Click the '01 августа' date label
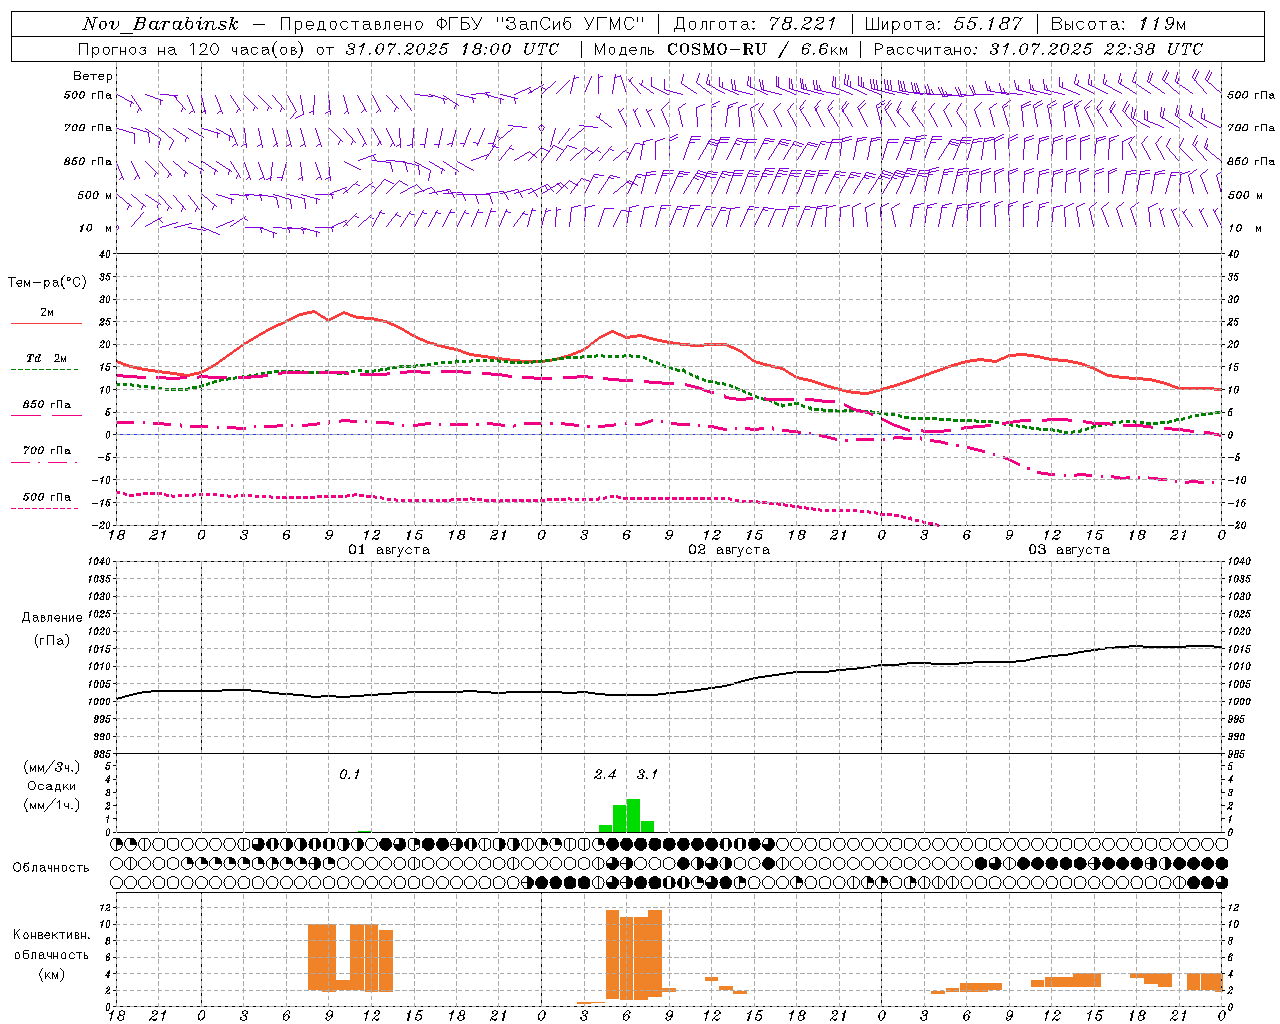1280x1024 pixels. pos(389,550)
